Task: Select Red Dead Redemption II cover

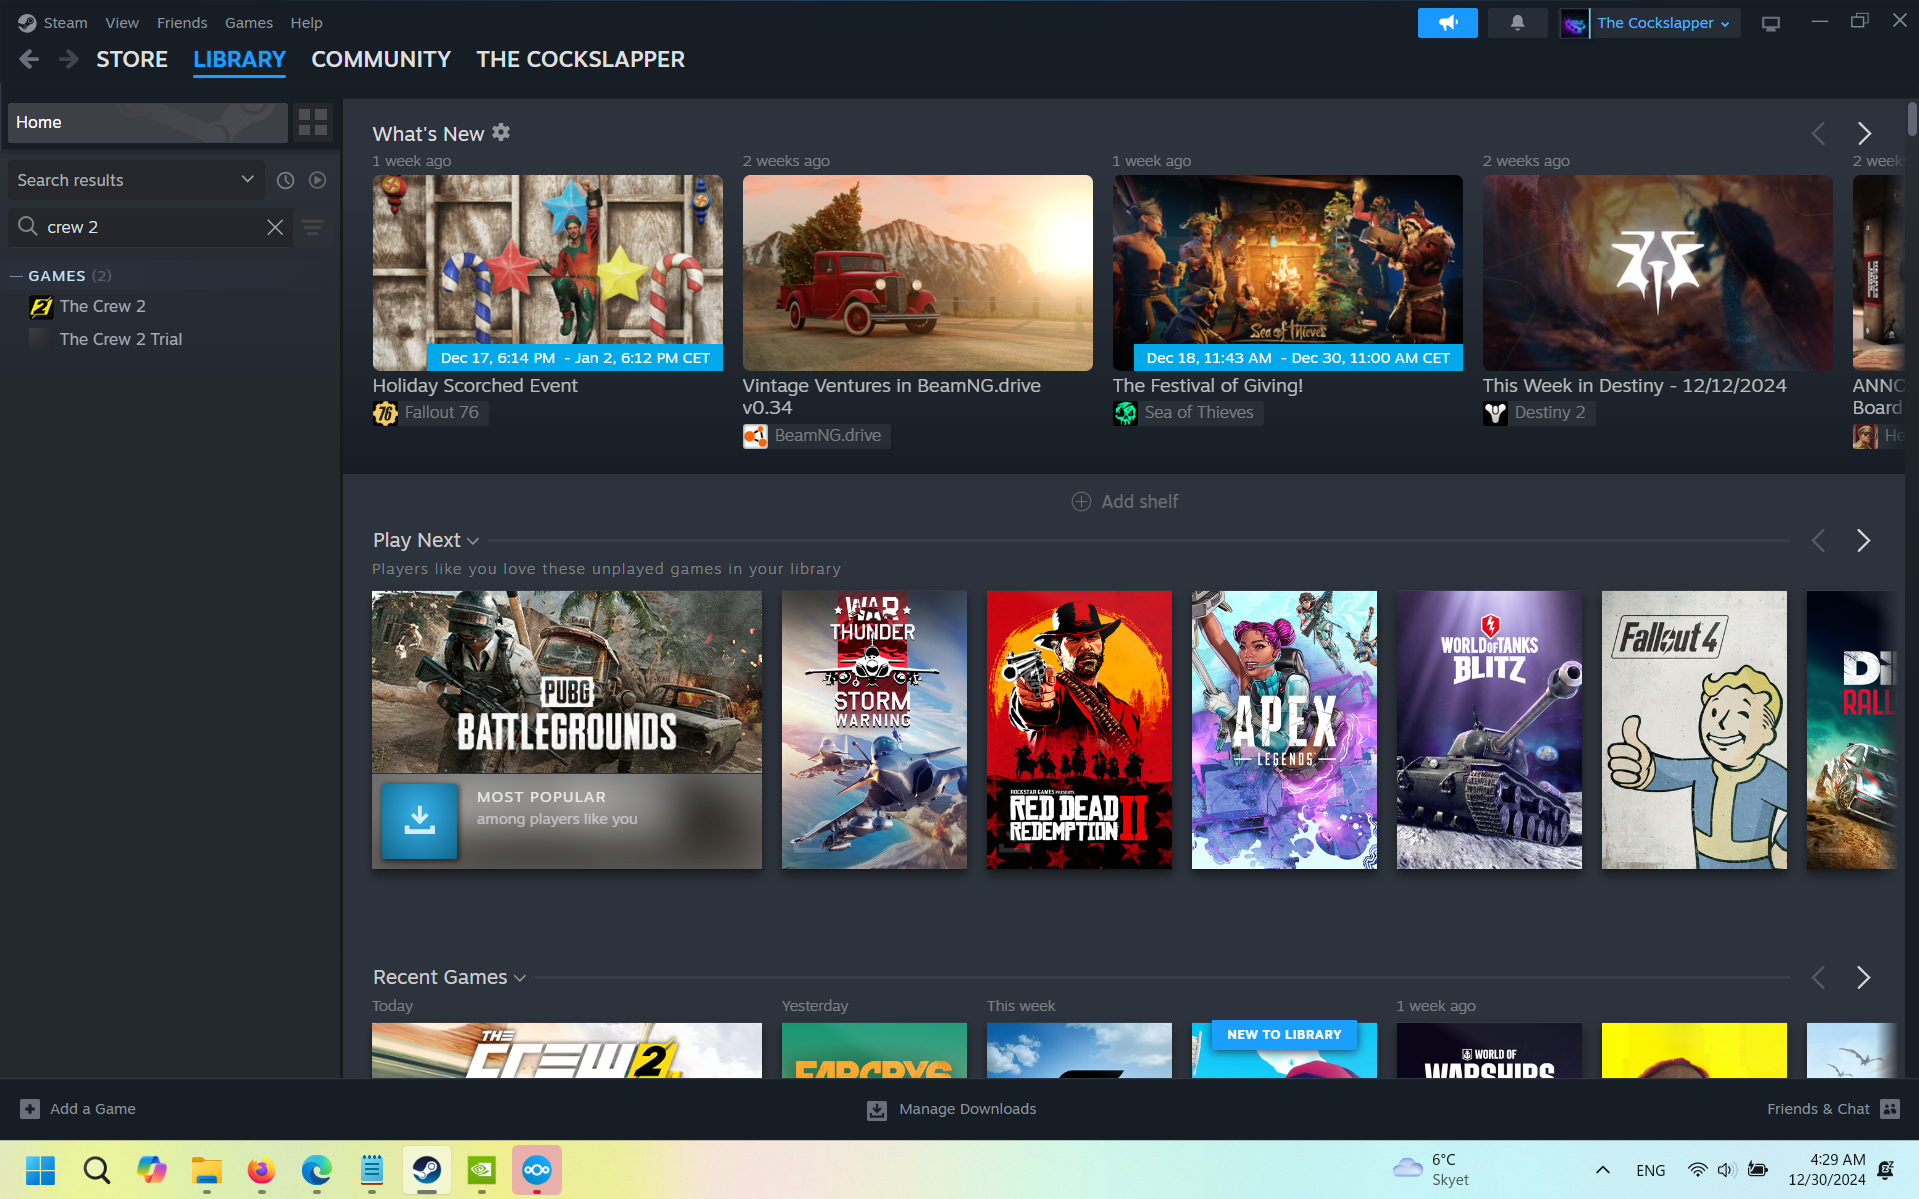Action: click(1079, 730)
